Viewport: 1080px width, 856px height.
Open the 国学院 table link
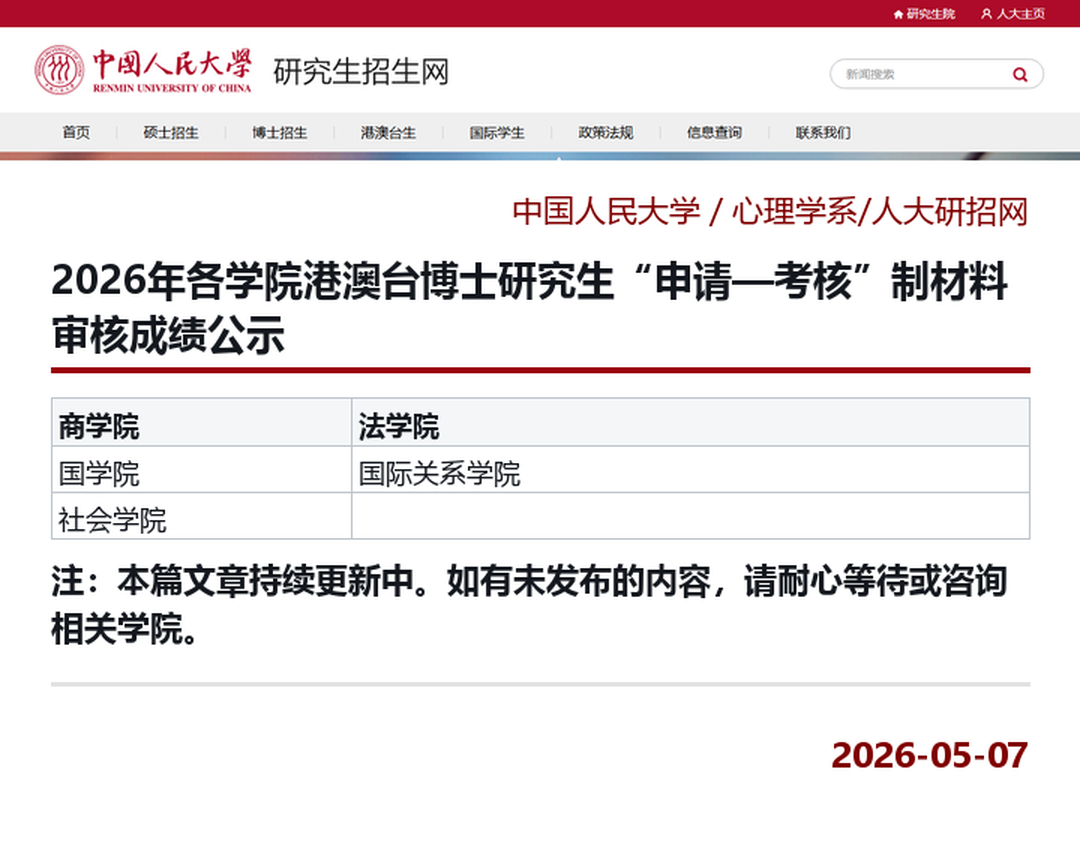[98, 474]
